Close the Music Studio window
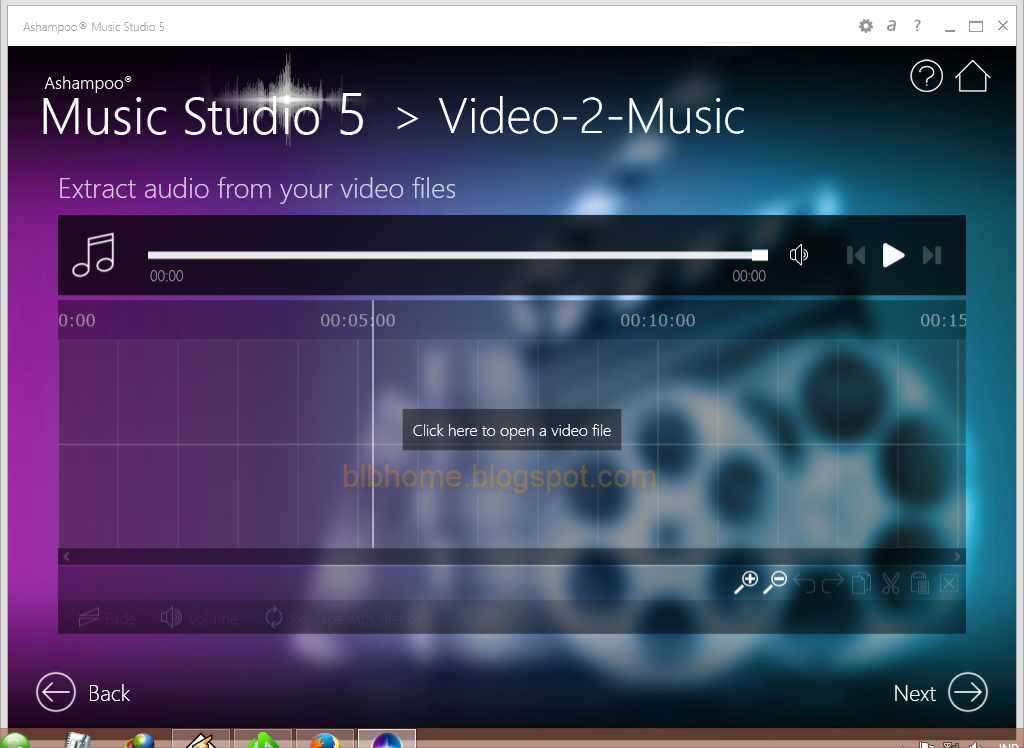 click(x=1003, y=25)
